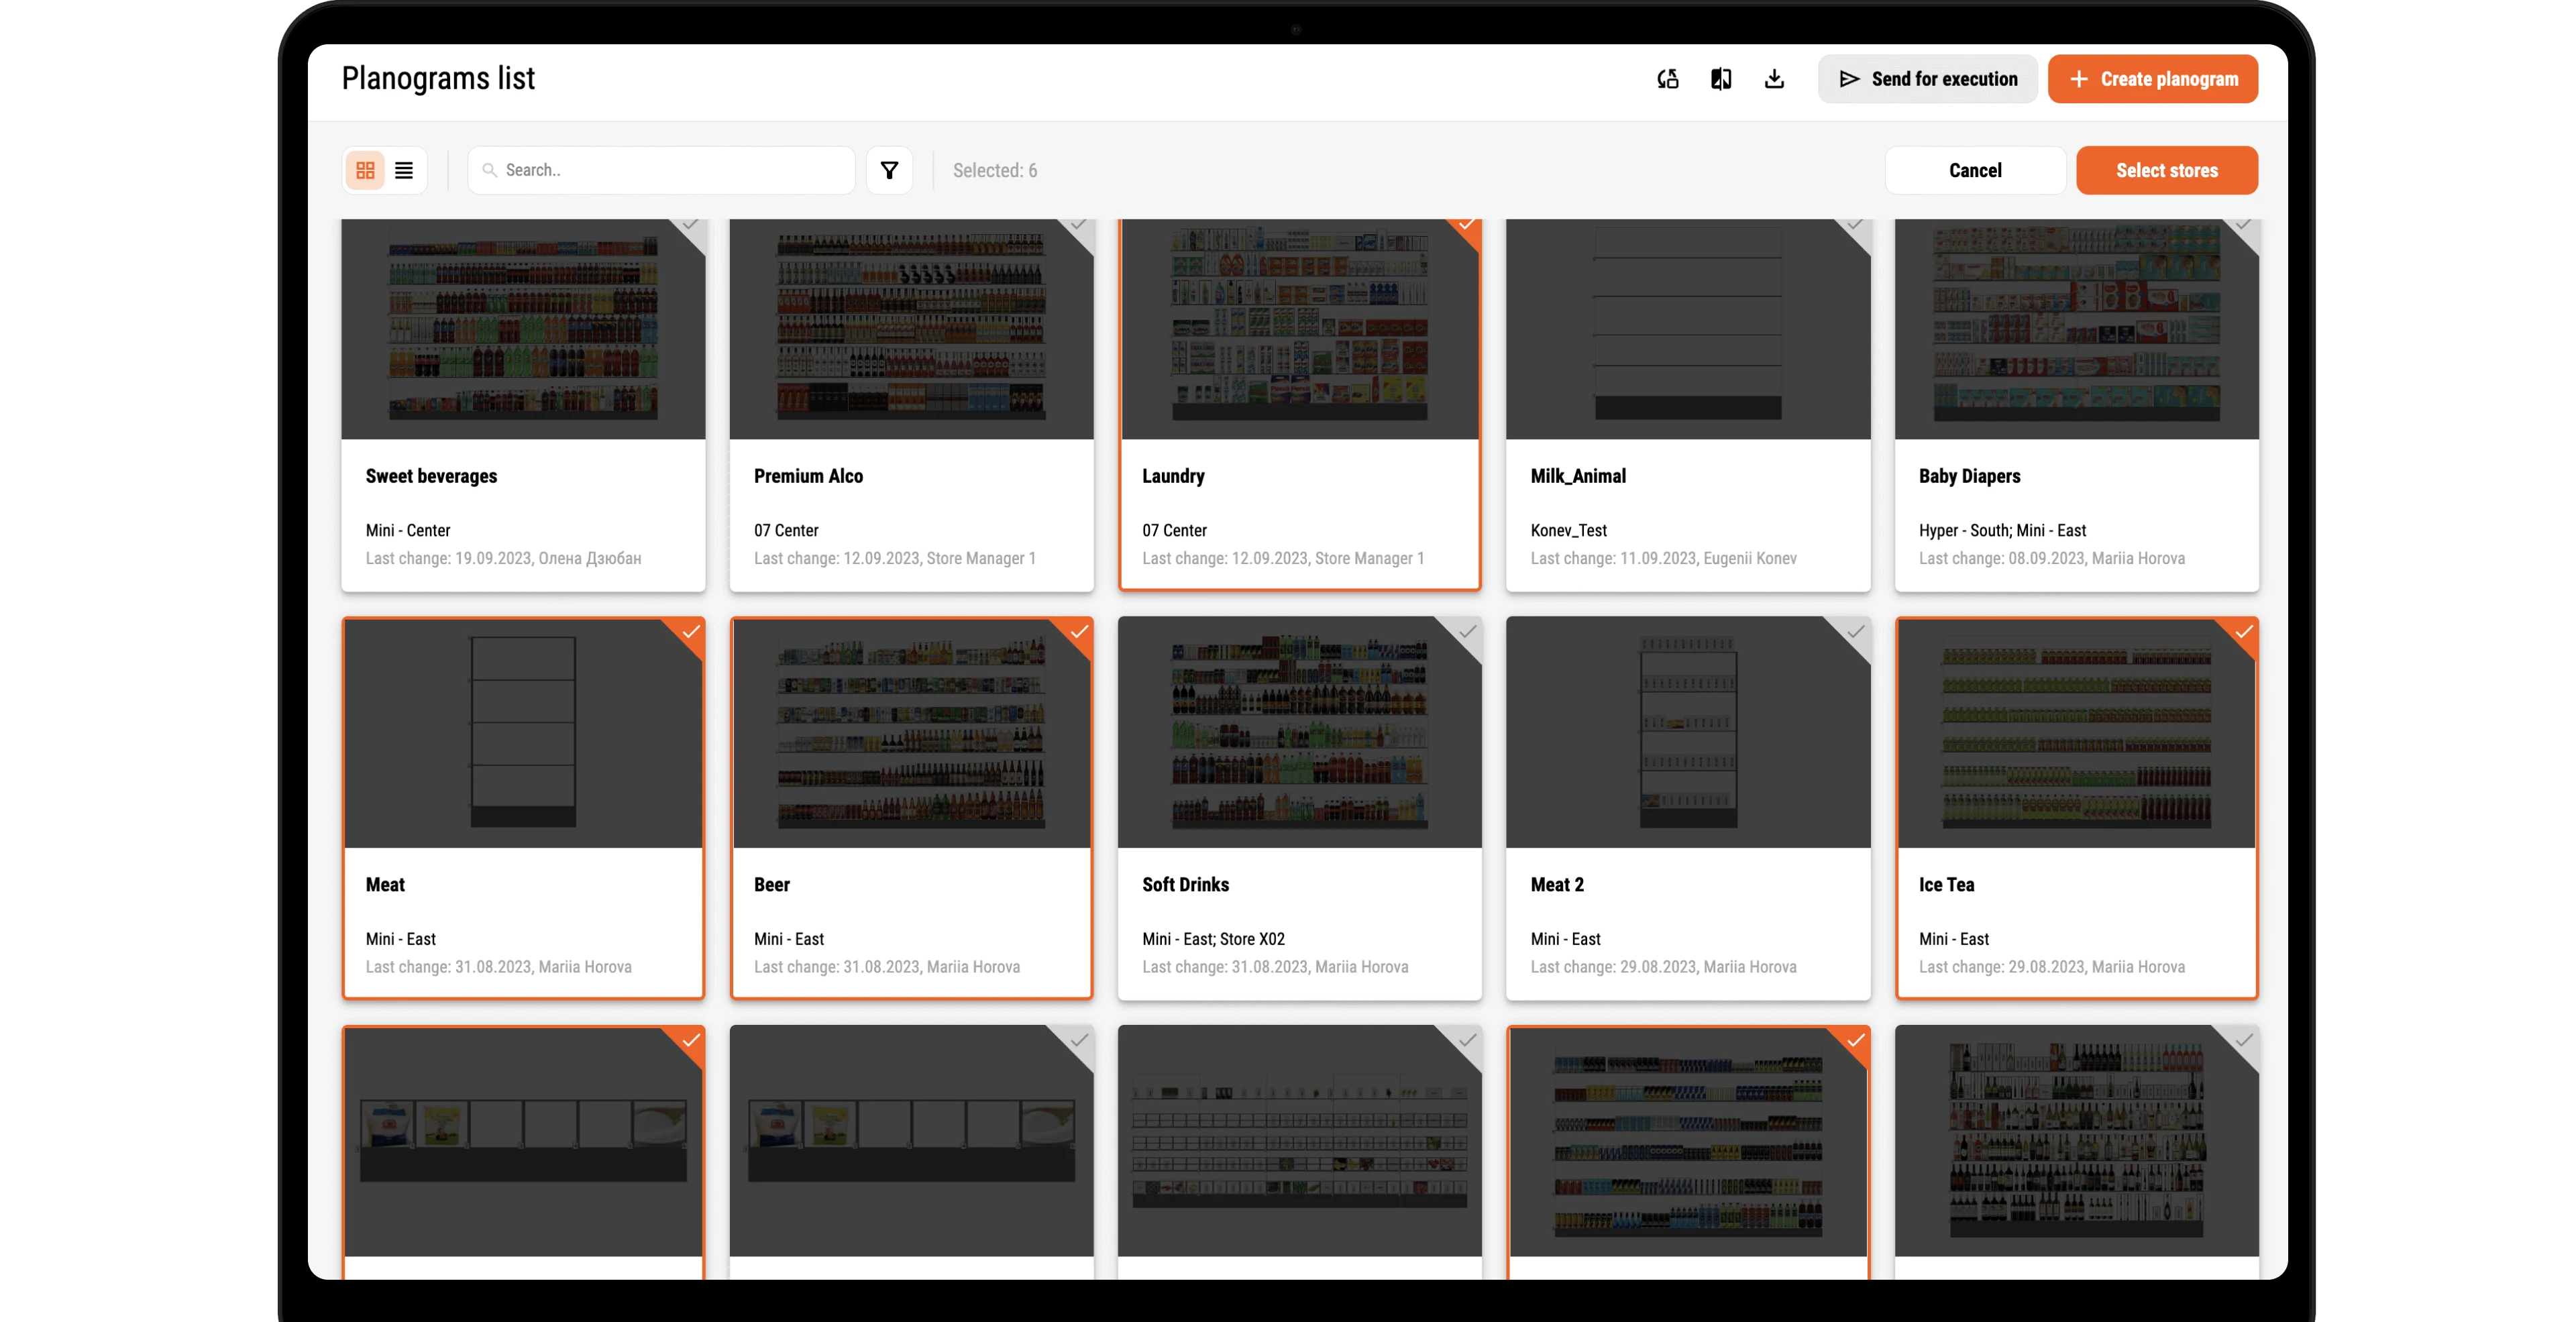The height and width of the screenshot is (1322, 2576).
Task: Select the grid view icon
Action: (x=365, y=170)
